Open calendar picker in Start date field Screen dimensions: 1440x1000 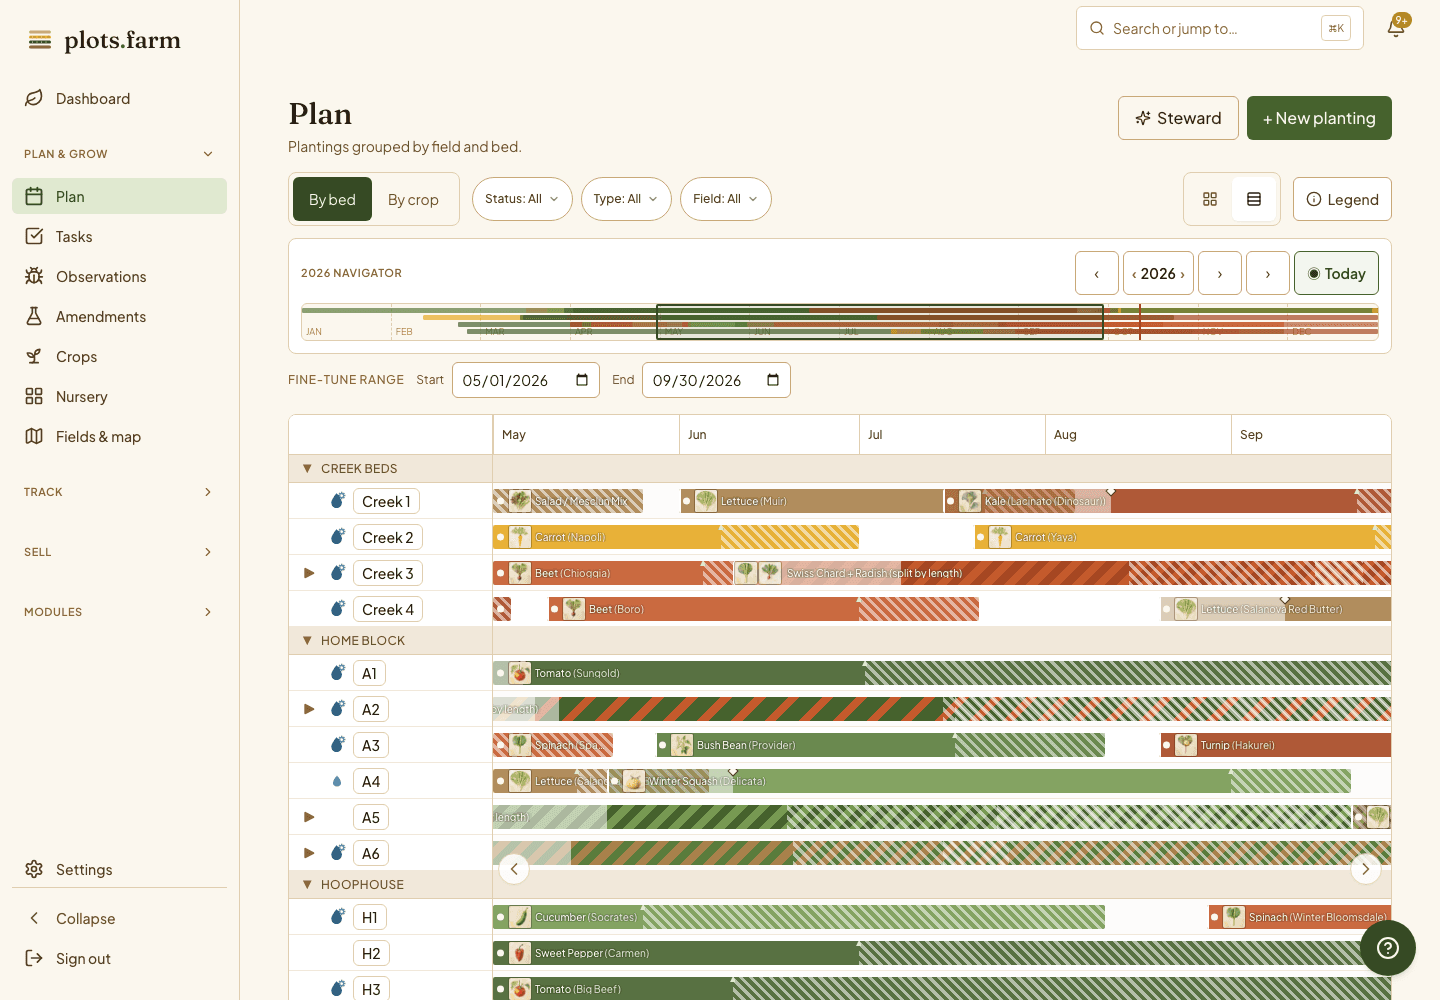coord(582,380)
